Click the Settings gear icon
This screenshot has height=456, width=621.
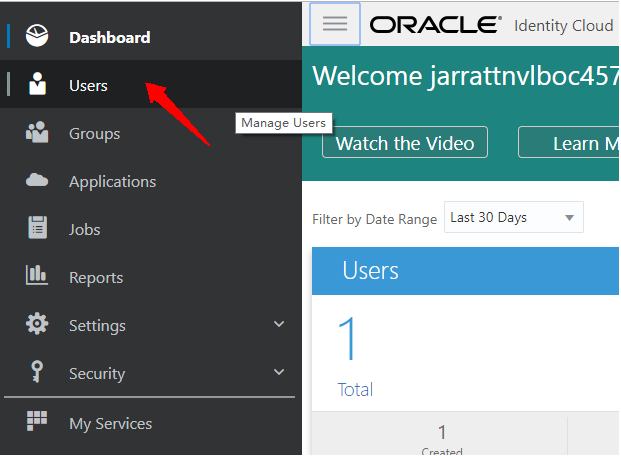pyautogui.click(x=37, y=325)
